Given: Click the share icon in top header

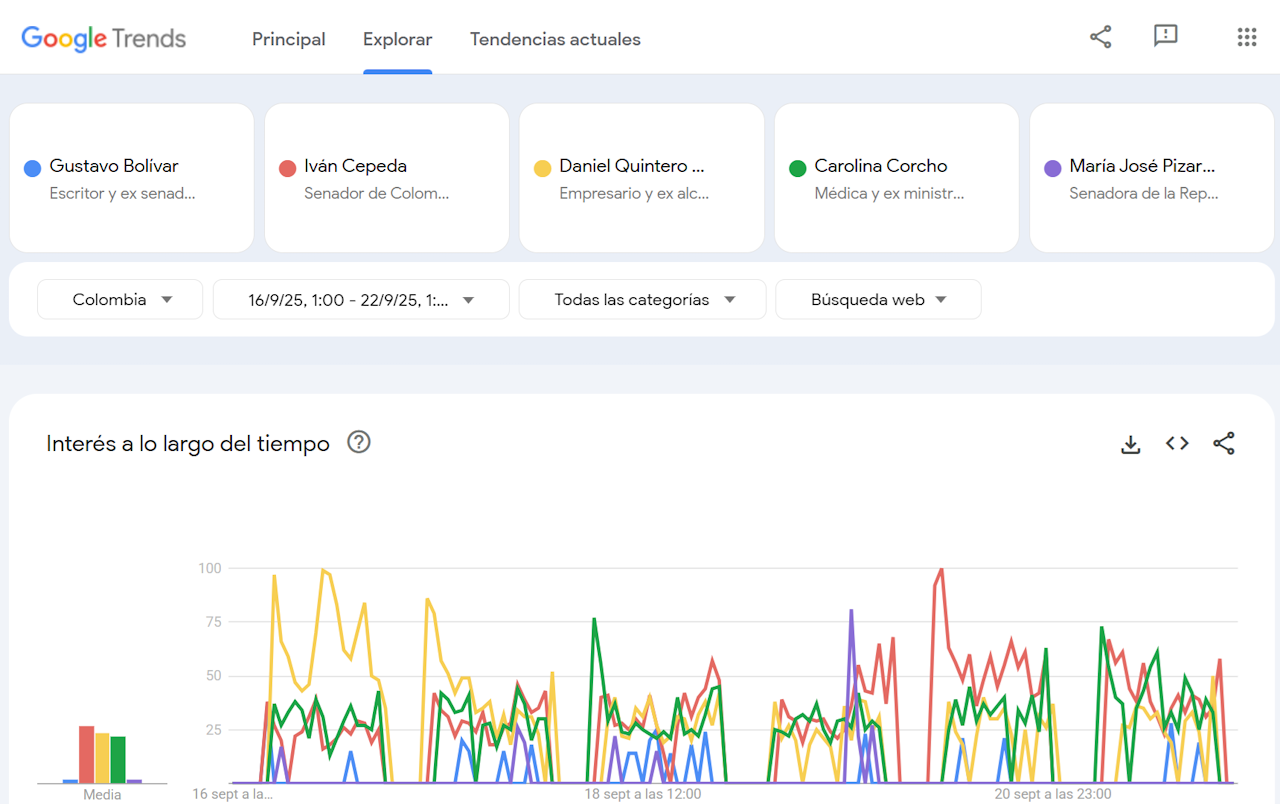Looking at the screenshot, I should pyautogui.click(x=1100, y=37).
